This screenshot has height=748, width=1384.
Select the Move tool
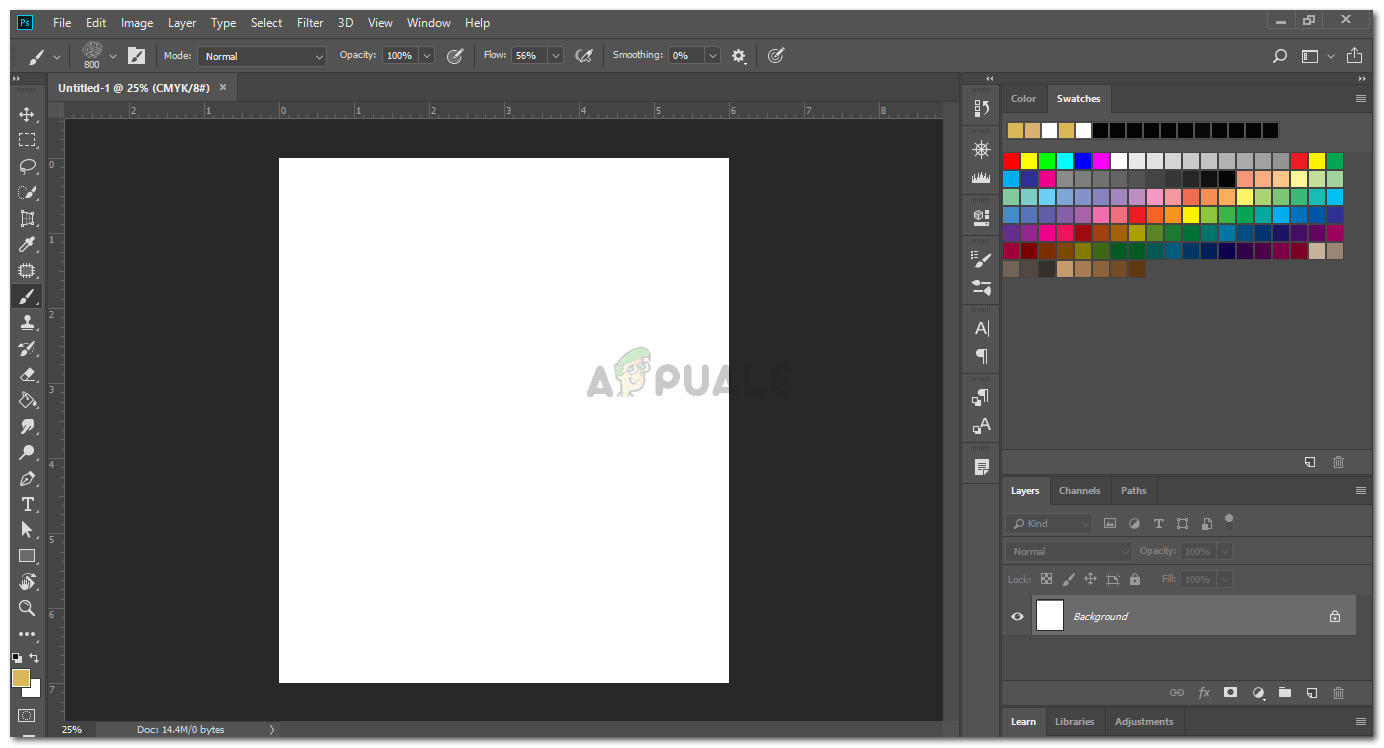tap(27, 114)
